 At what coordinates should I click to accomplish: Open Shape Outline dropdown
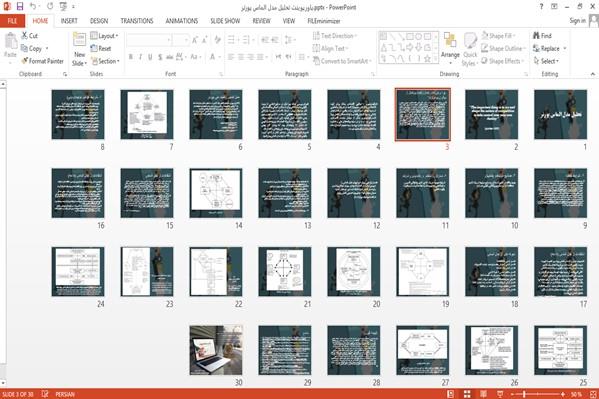503,49
